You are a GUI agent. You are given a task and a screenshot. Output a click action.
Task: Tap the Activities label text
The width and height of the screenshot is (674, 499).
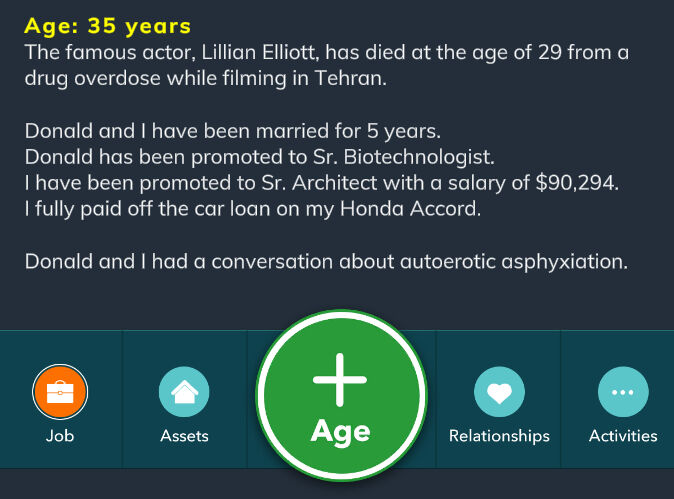(x=623, y=436)
